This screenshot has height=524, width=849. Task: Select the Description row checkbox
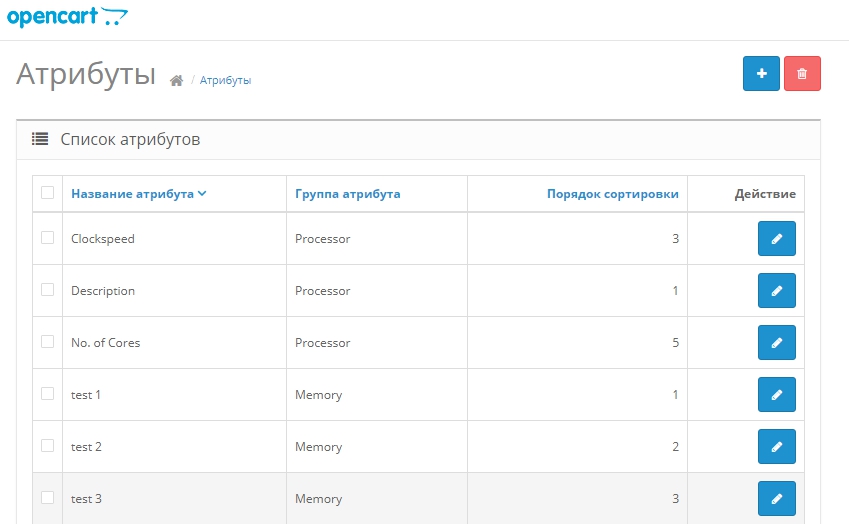coord(47,290)
